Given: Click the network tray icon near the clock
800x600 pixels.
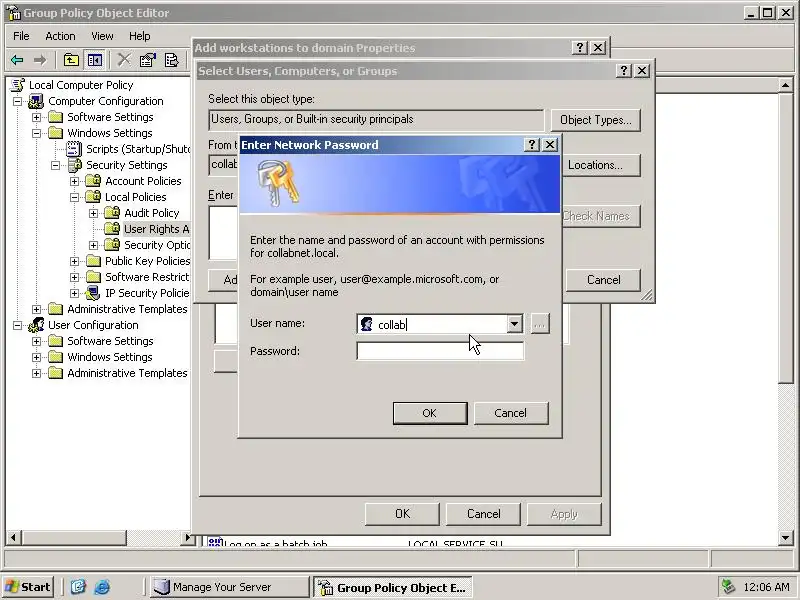Looking at the screenshot, I should click(728, 587).
